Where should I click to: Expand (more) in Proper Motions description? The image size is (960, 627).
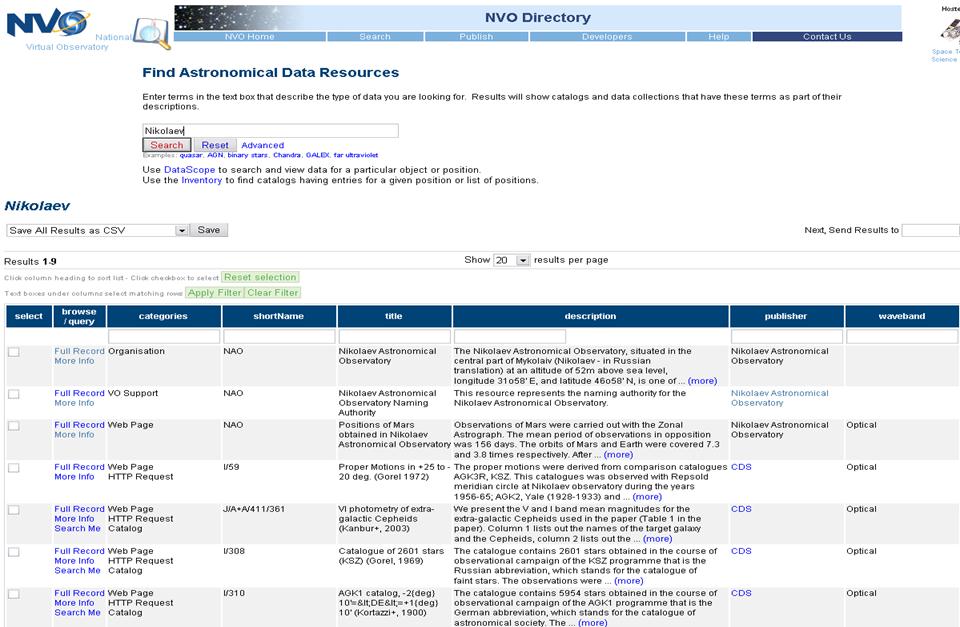(x=647, y=497)
